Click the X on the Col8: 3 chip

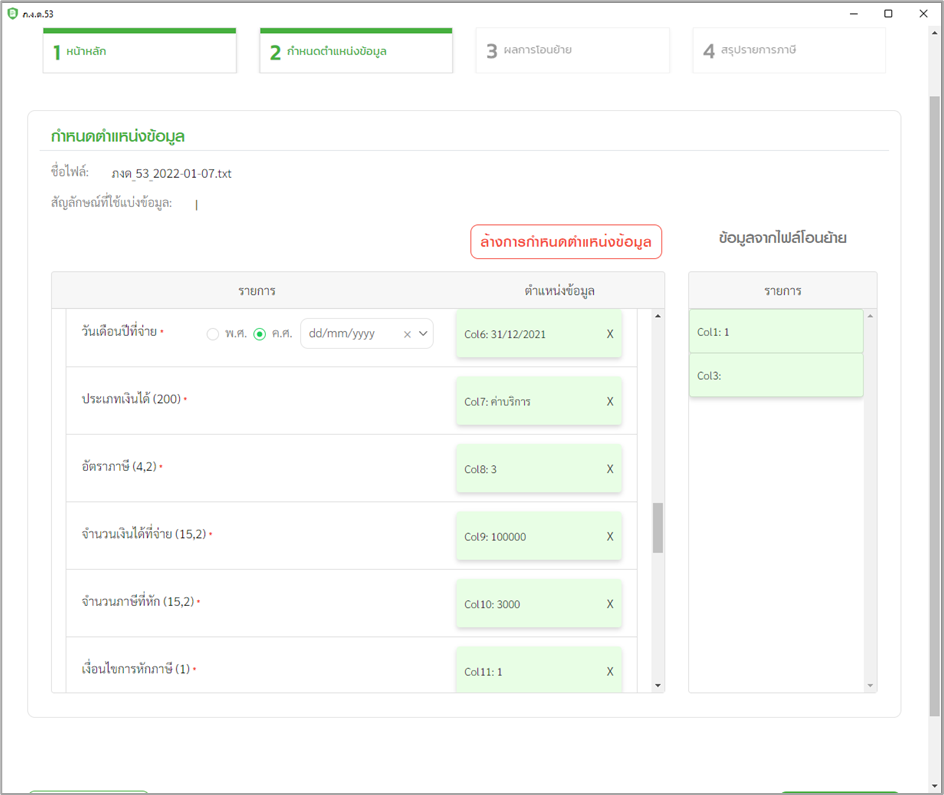tap(610, 469)
